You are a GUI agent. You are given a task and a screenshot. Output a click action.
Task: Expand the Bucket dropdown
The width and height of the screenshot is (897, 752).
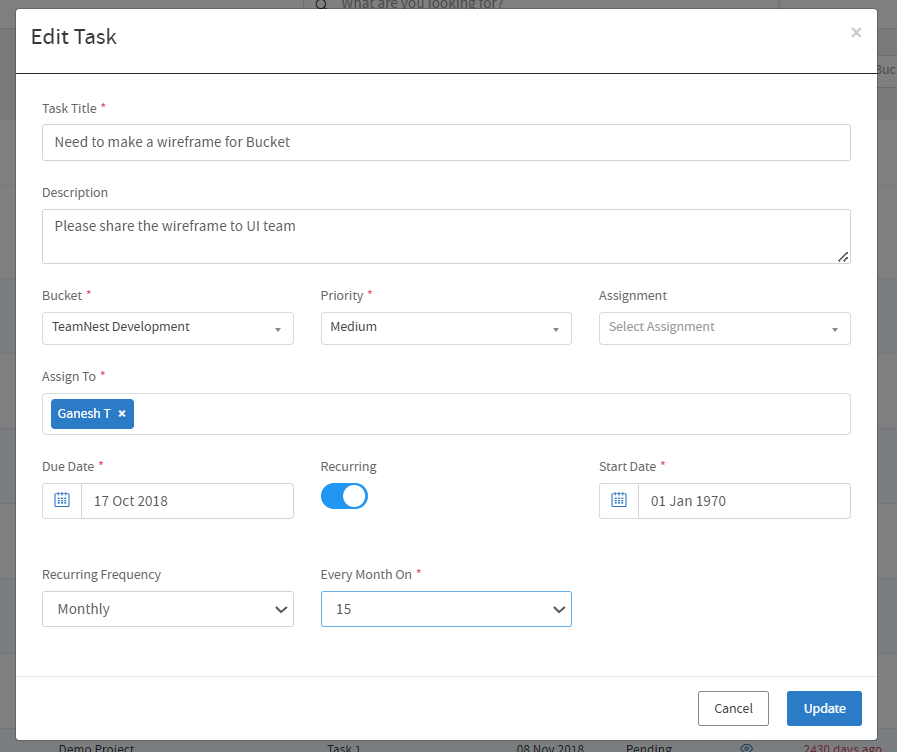click(x=168, y=328)
